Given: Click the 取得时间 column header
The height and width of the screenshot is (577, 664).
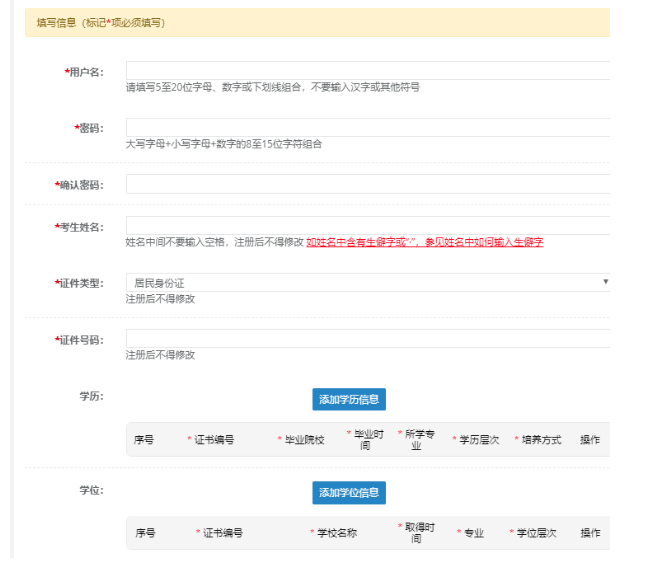Looking at the screenshot, I should (x=416, y=533).
